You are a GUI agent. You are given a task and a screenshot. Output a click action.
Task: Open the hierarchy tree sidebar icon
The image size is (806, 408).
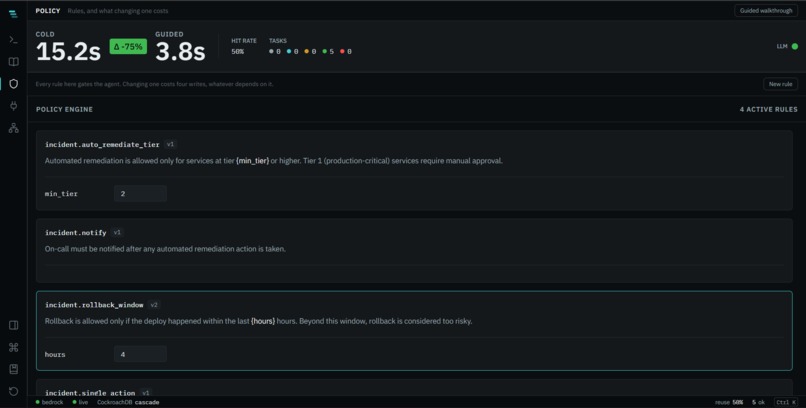click(x=13, y=128)
